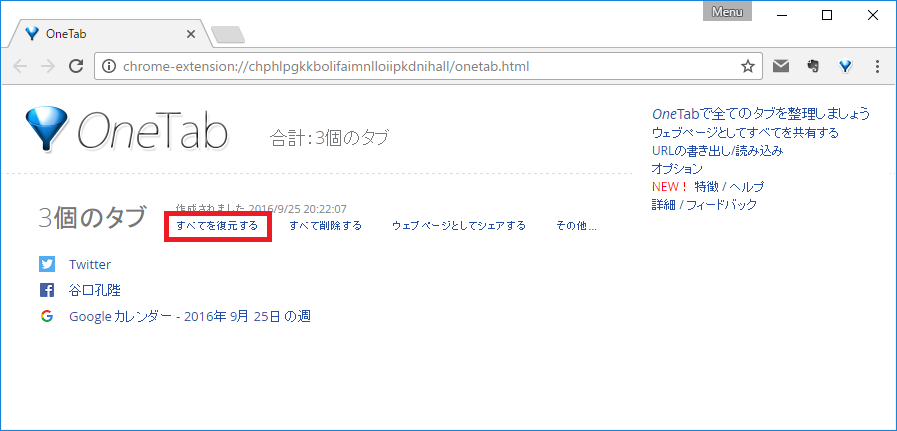
Task: Click the Evernote elephant extension icon
Action: [x=813, y=67]
